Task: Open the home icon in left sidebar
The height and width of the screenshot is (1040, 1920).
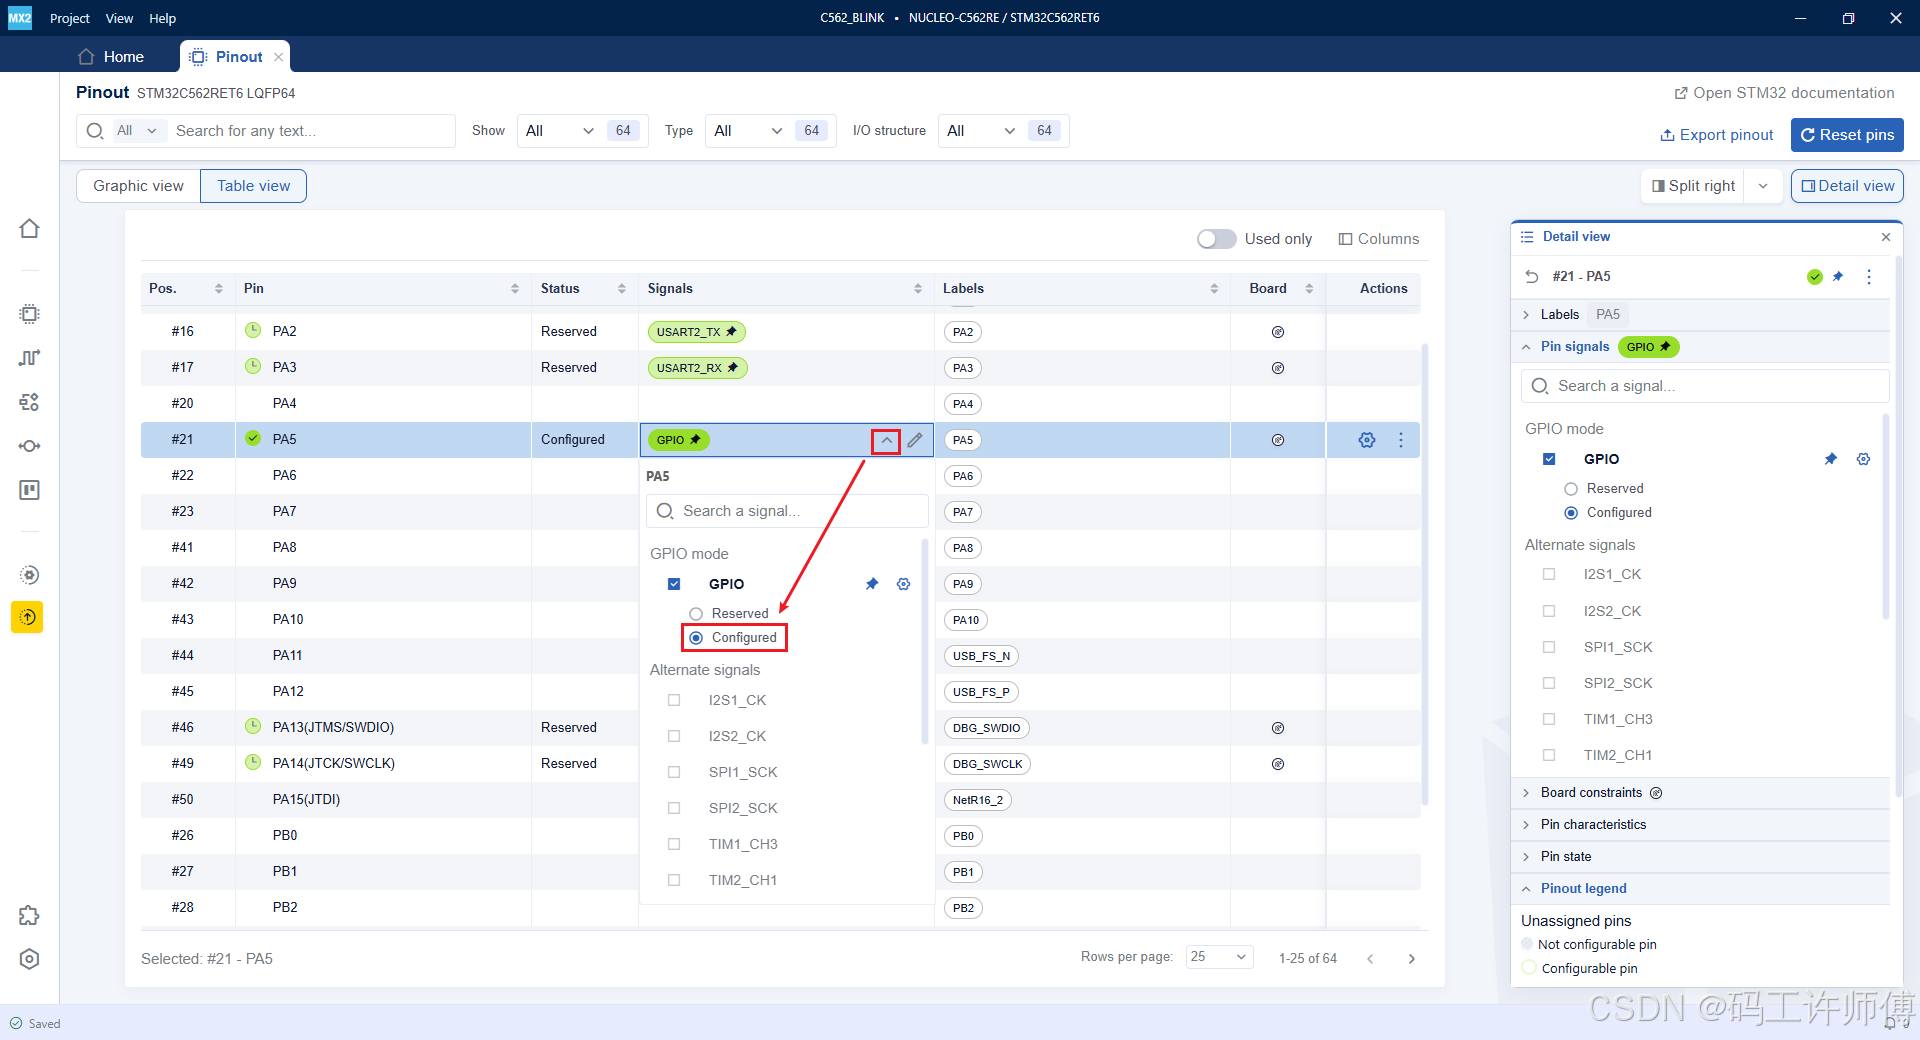Action: [30, 229]
